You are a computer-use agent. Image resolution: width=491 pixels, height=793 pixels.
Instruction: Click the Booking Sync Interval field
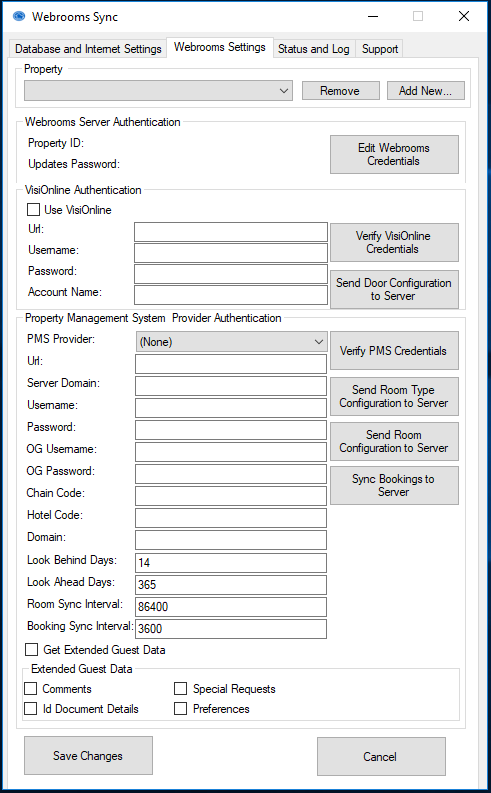point(231,629)
